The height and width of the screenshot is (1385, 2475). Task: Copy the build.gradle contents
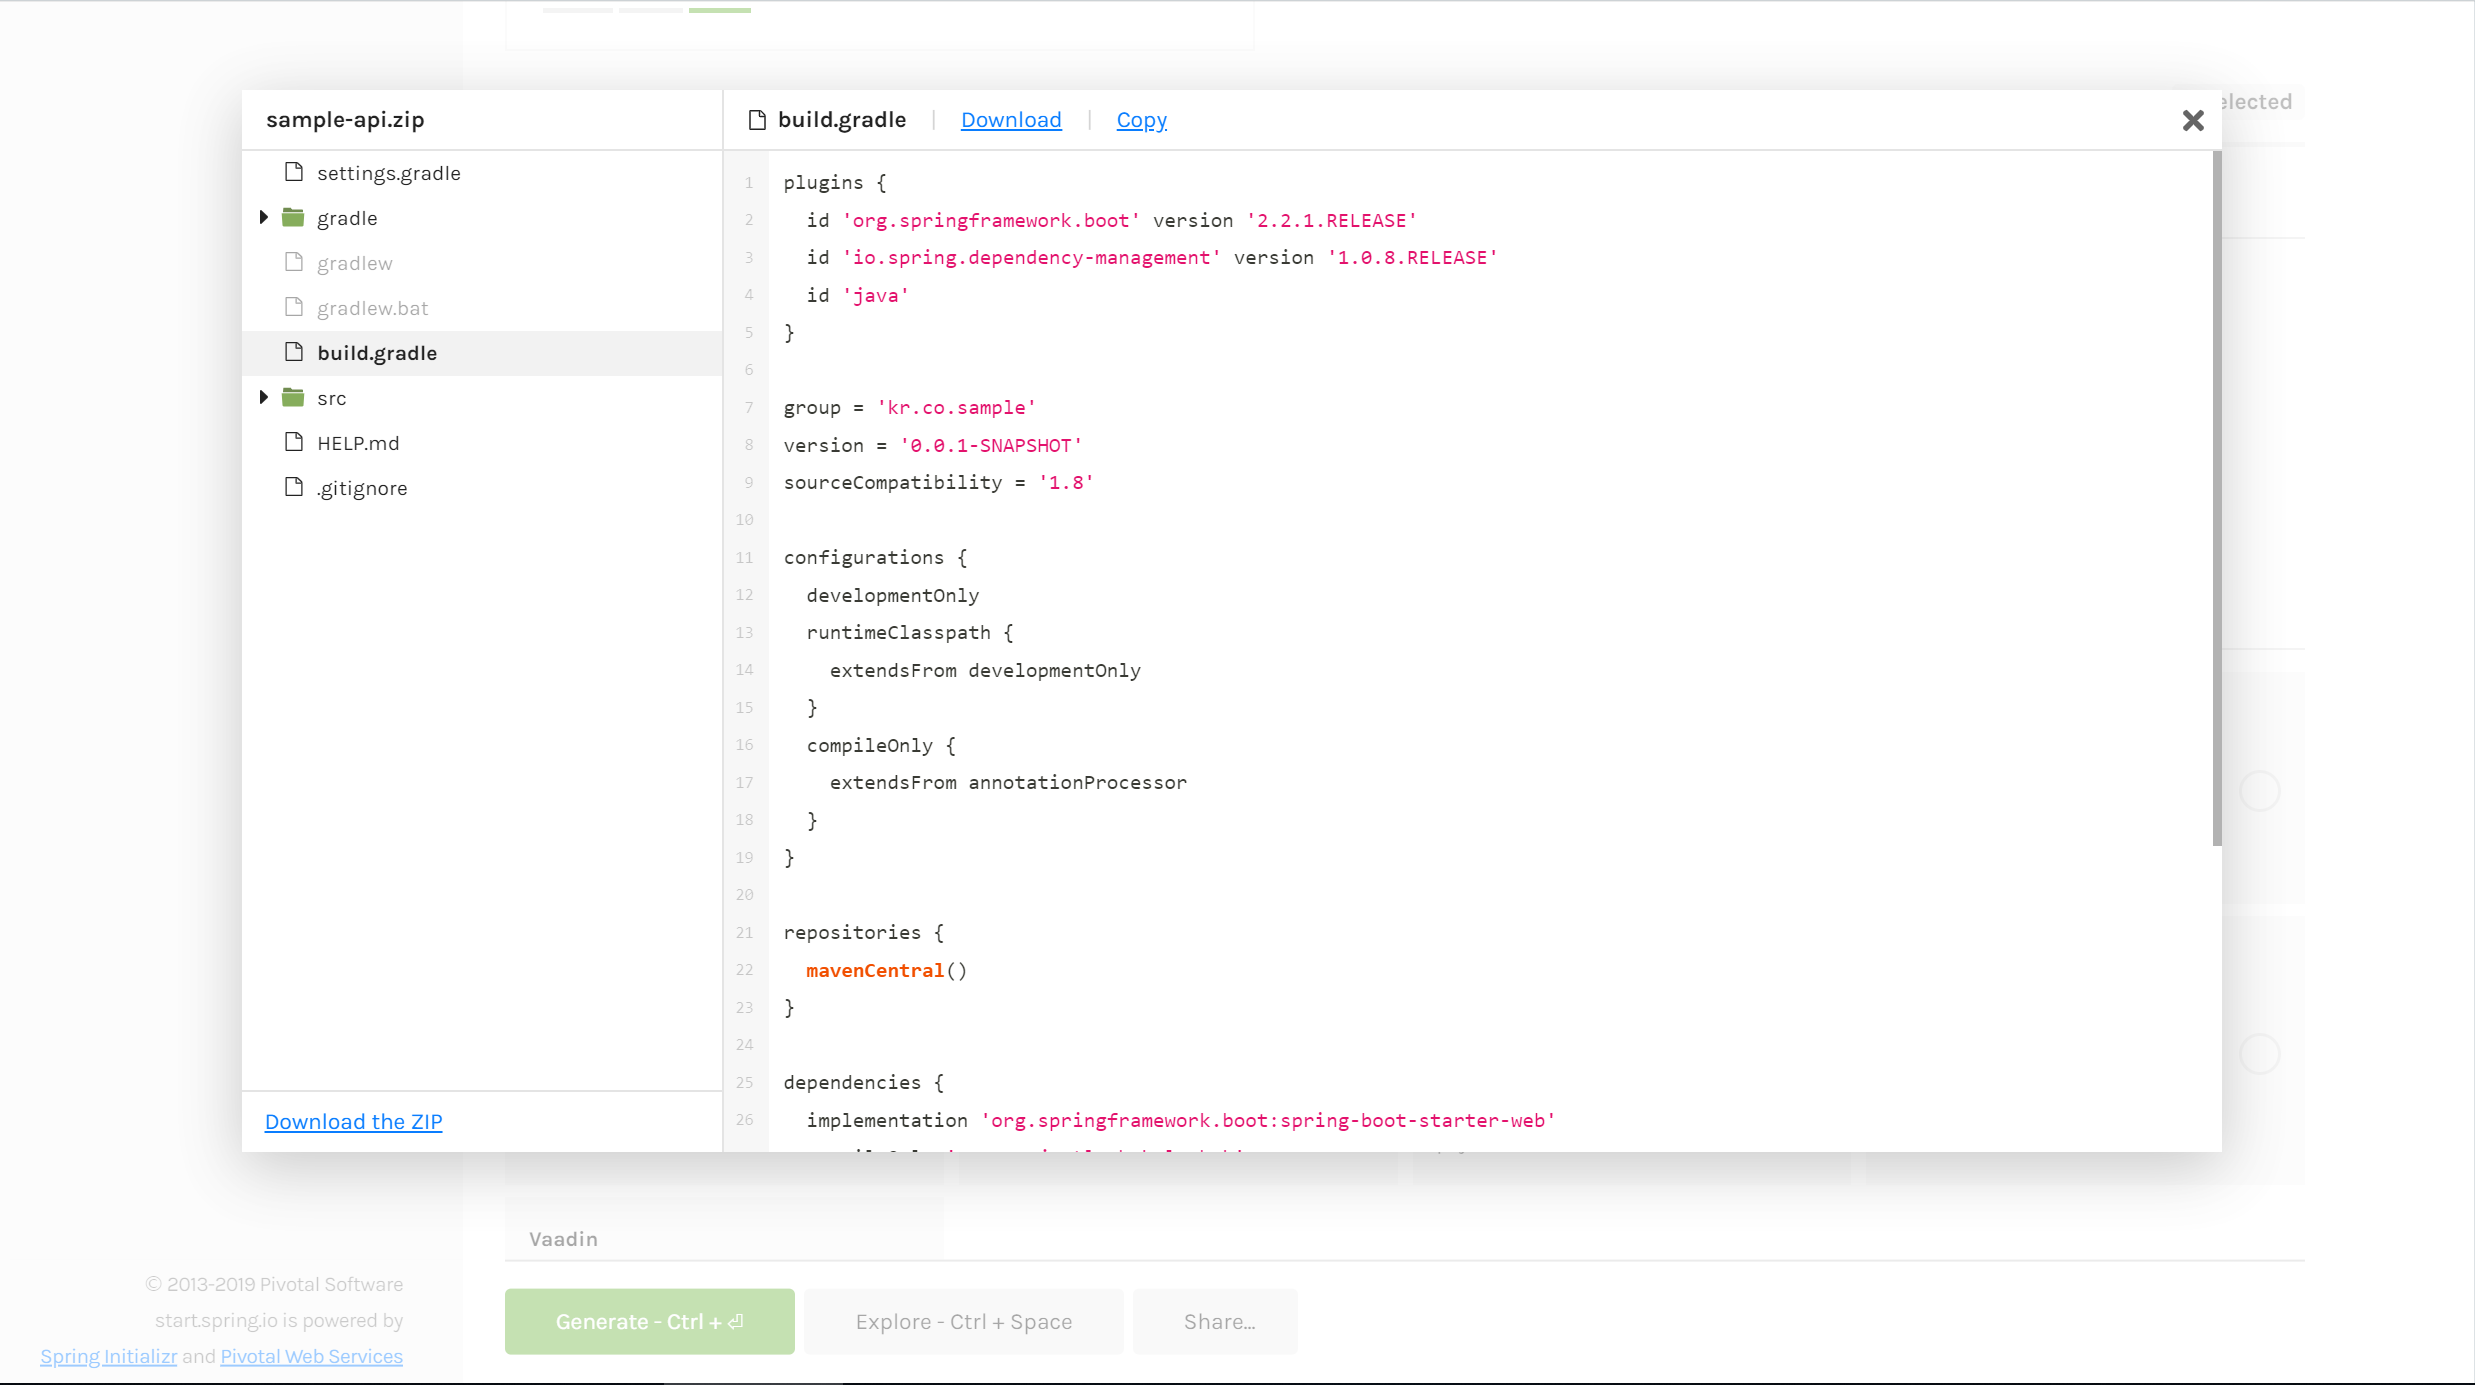[1141, 120]
